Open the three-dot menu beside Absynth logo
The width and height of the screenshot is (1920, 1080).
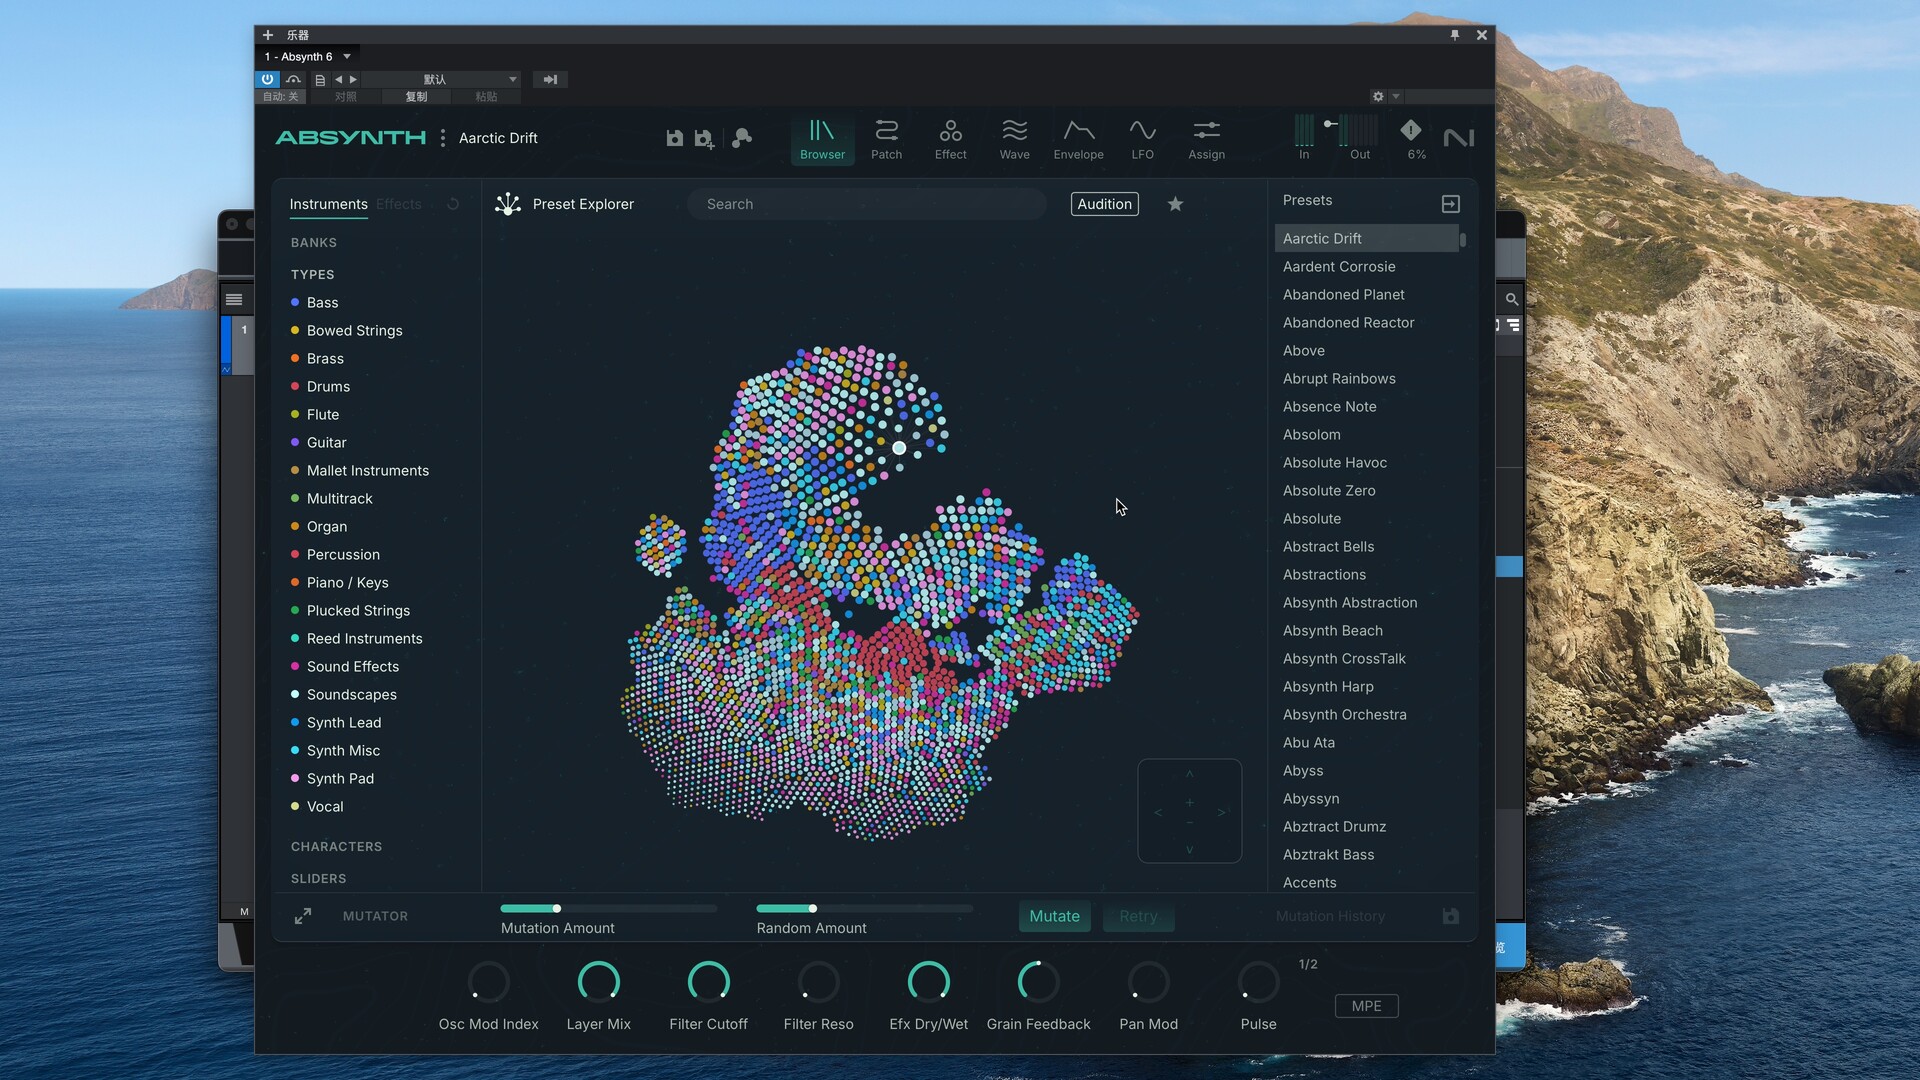tap(443, 138)
